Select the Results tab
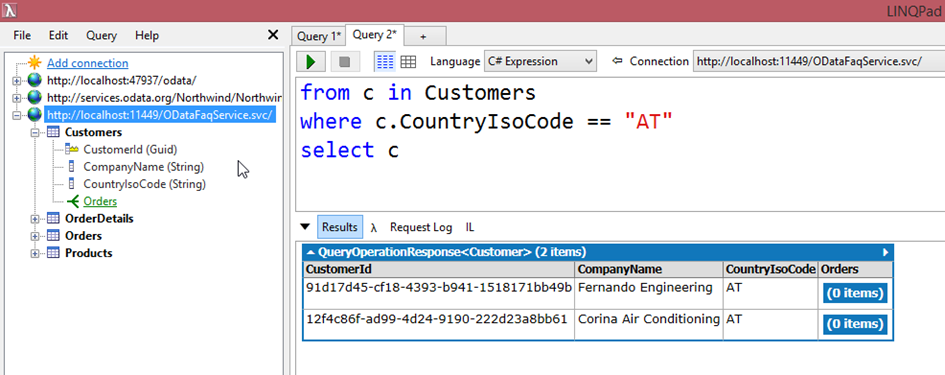Screen dimensions: 945x375 tap(340, 227)
